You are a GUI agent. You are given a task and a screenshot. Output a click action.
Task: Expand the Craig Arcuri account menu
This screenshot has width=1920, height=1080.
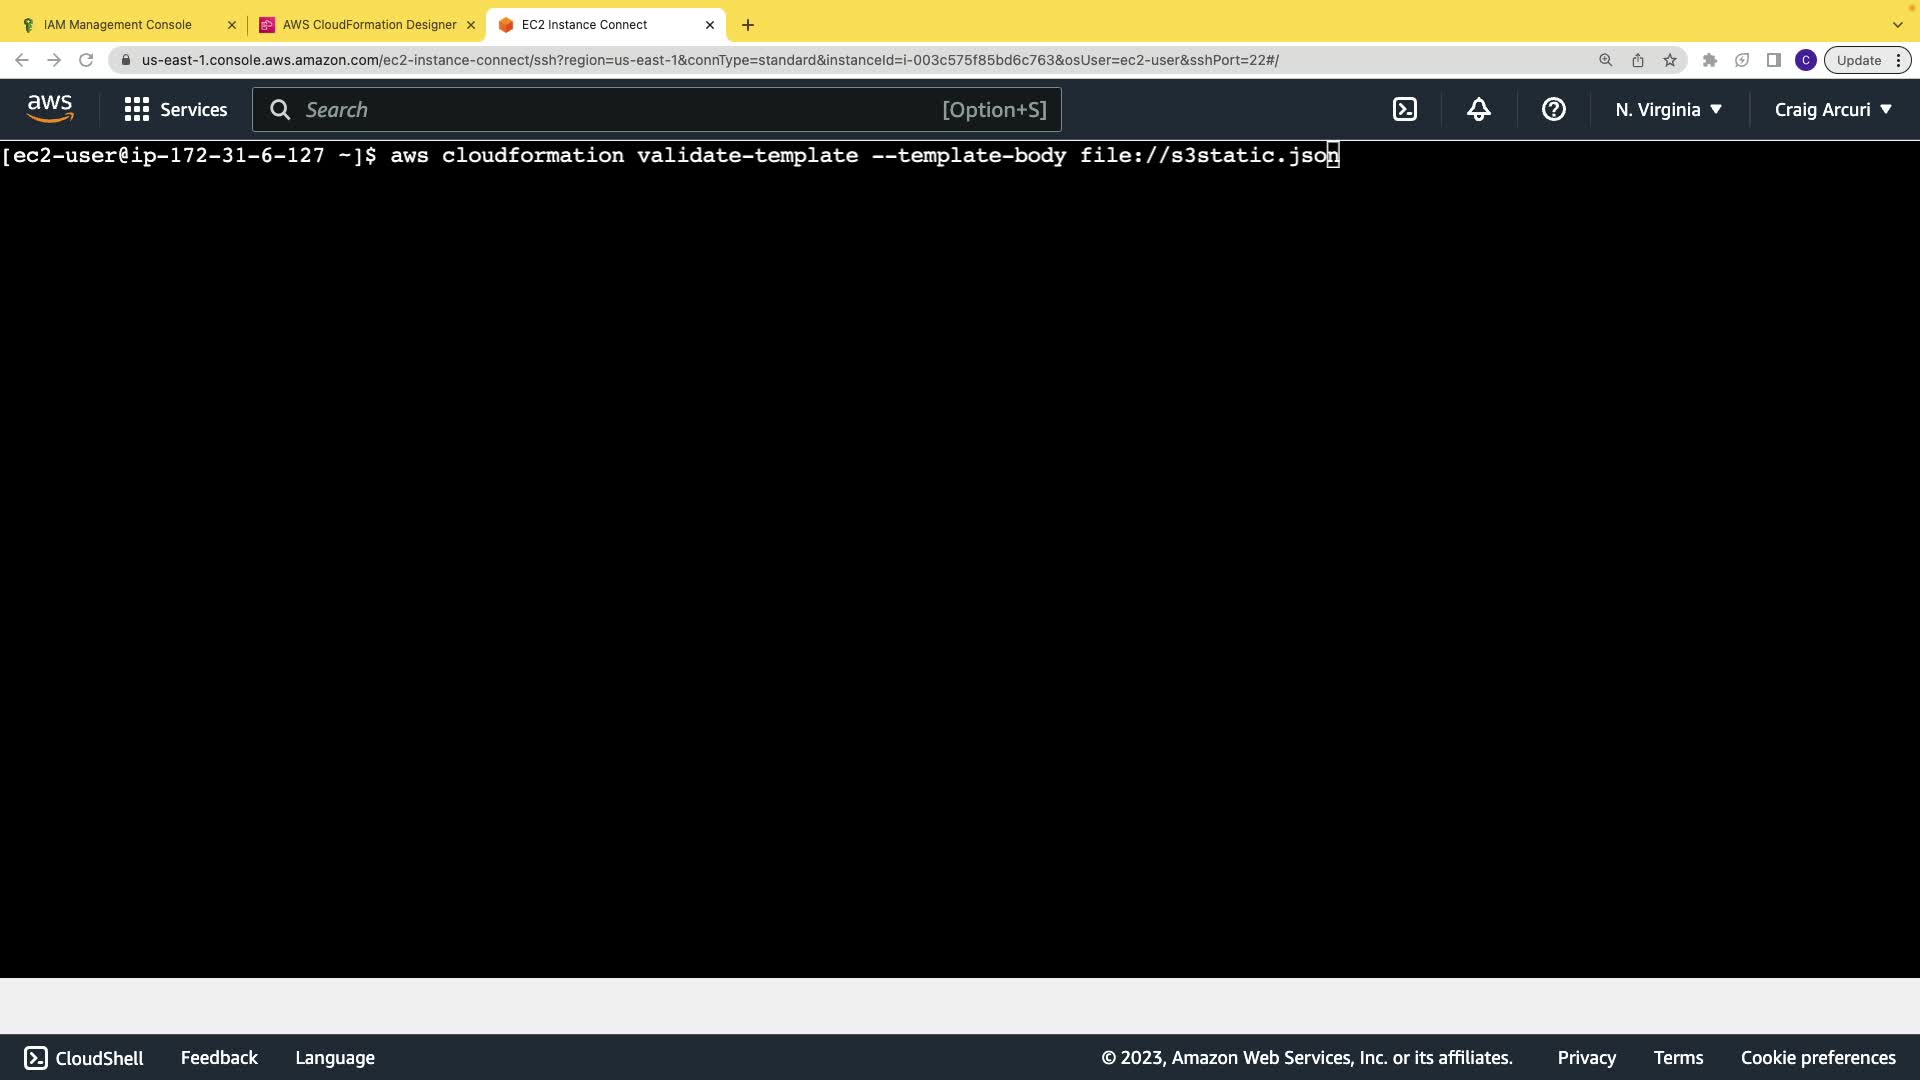[x=1833, y=110]
